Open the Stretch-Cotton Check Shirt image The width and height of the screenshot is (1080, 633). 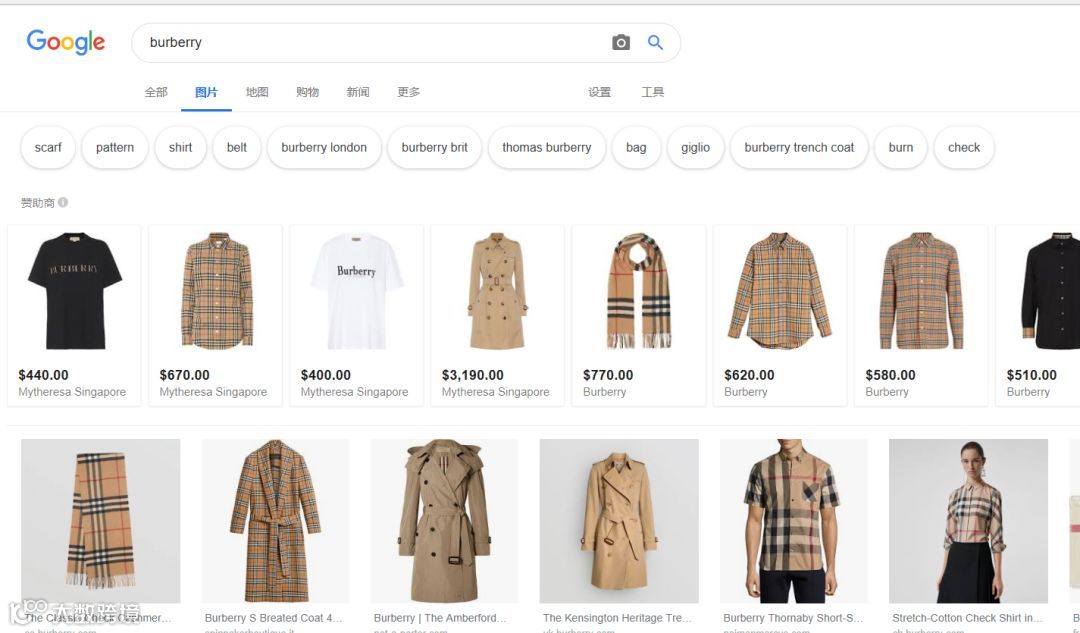tap(968, 521)
